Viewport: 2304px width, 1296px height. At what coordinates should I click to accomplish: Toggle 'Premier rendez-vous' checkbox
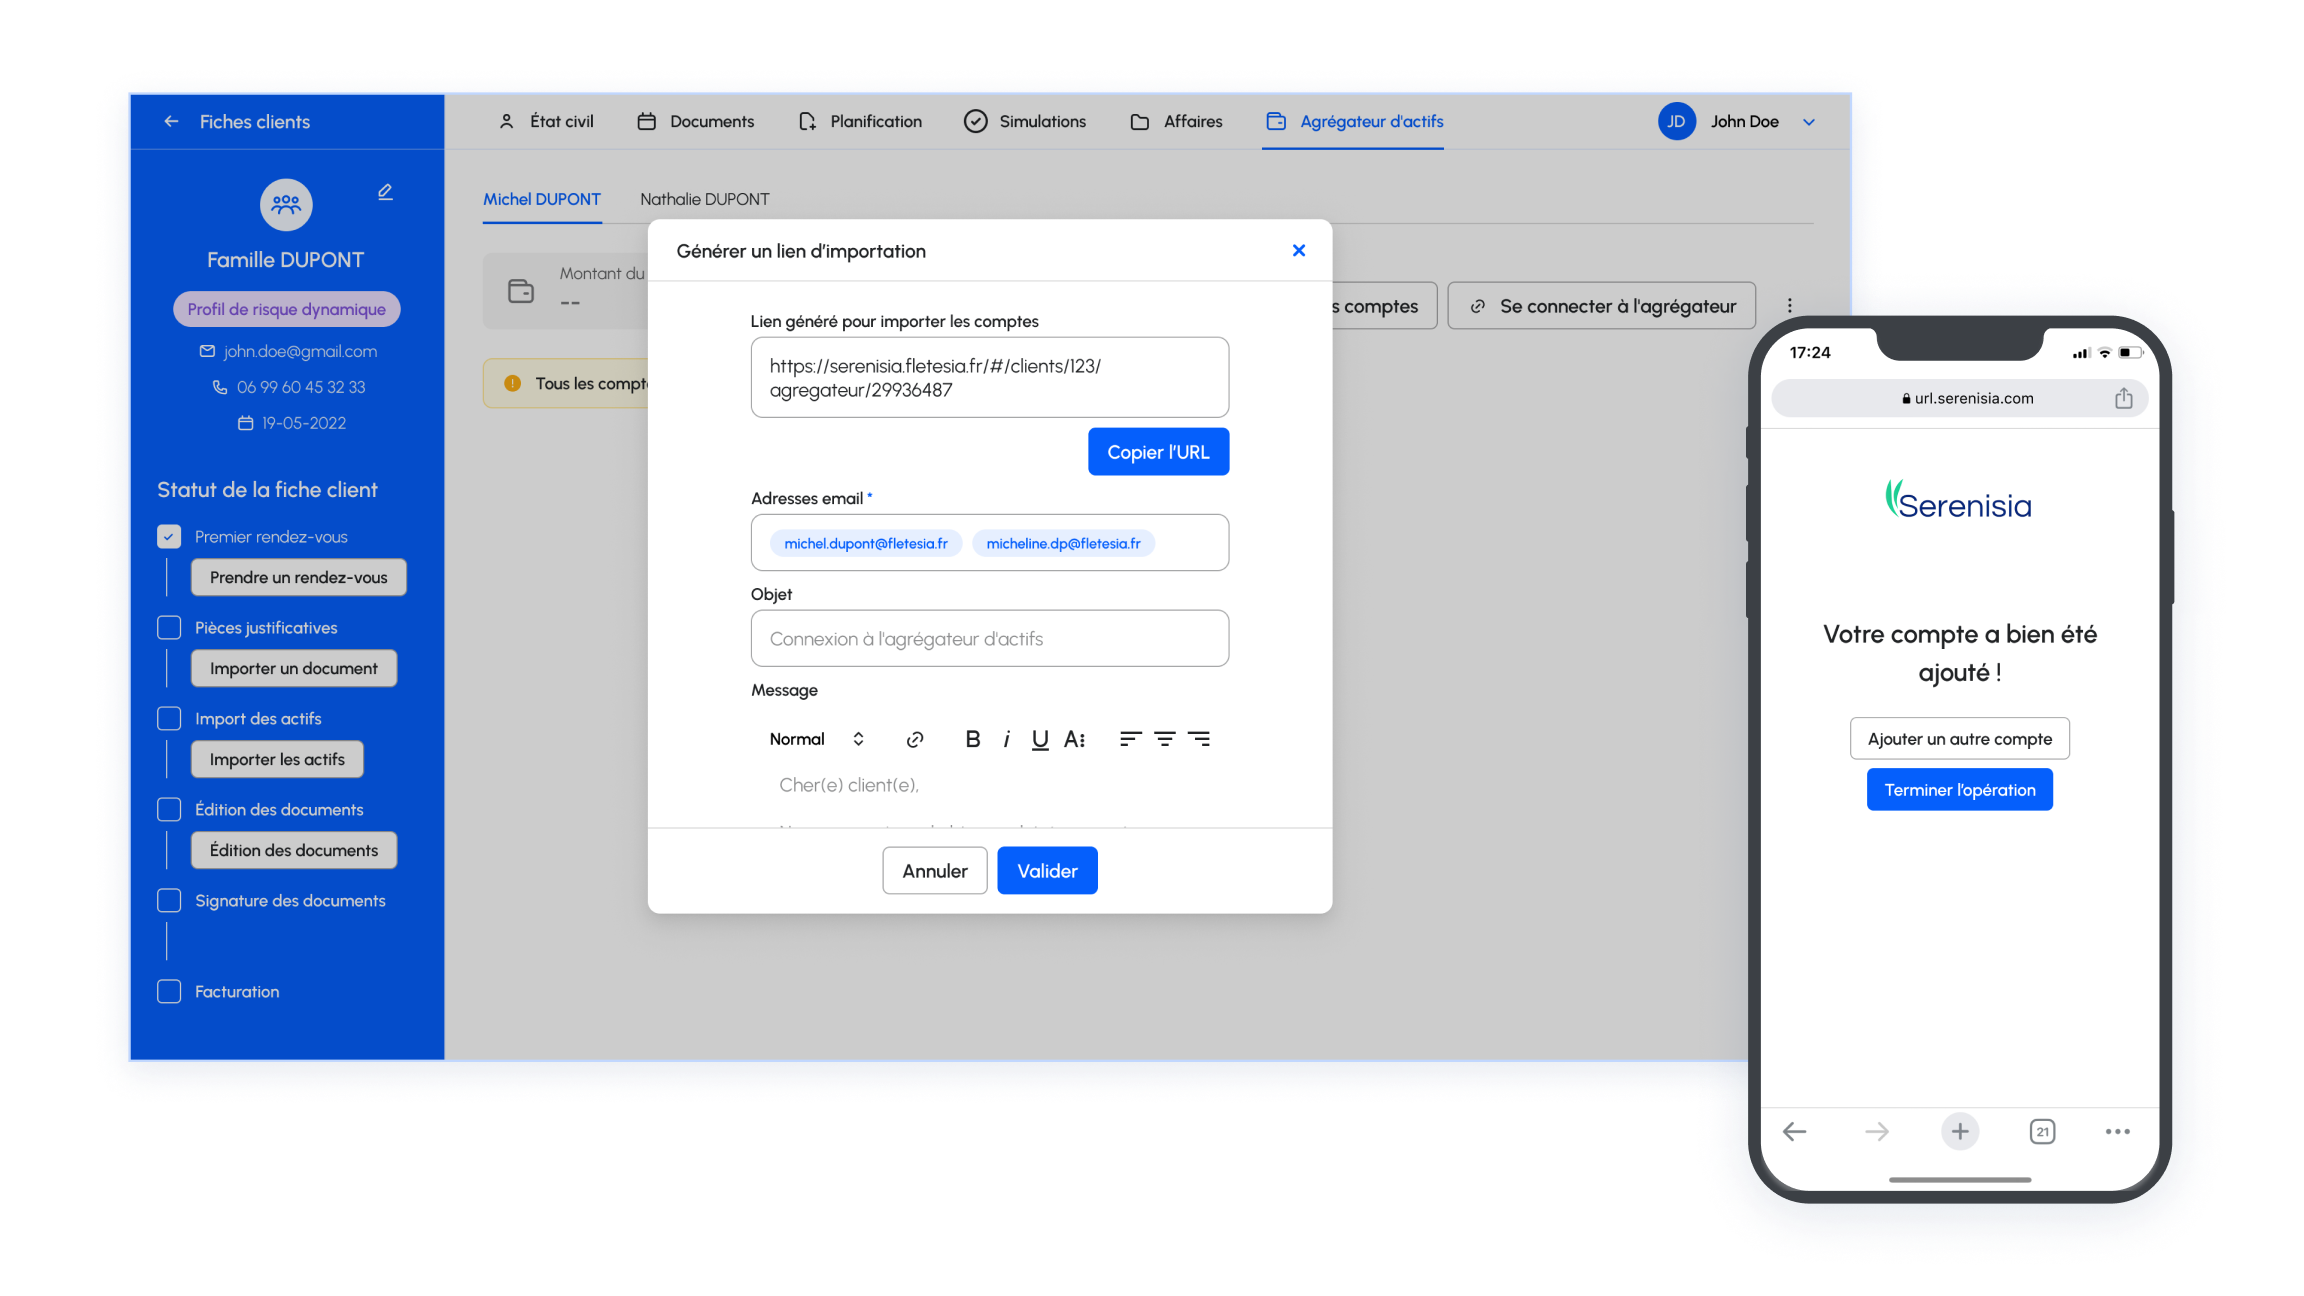(x=169, y=535)
